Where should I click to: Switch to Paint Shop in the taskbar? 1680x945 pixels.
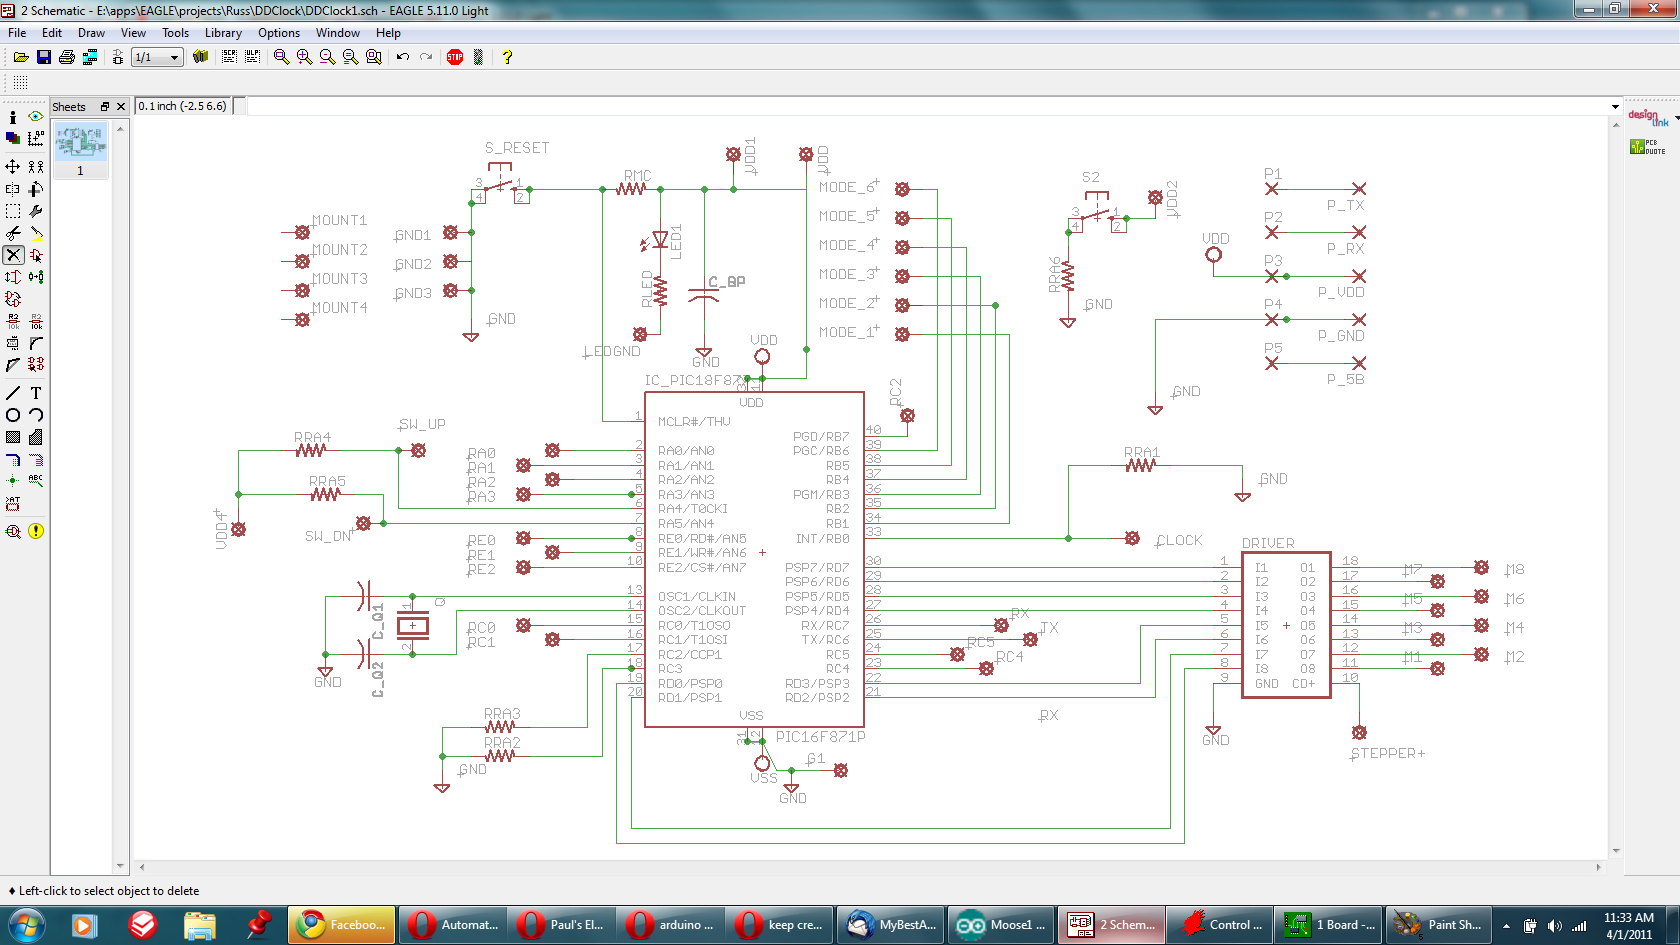click(x=1438, y=924)
